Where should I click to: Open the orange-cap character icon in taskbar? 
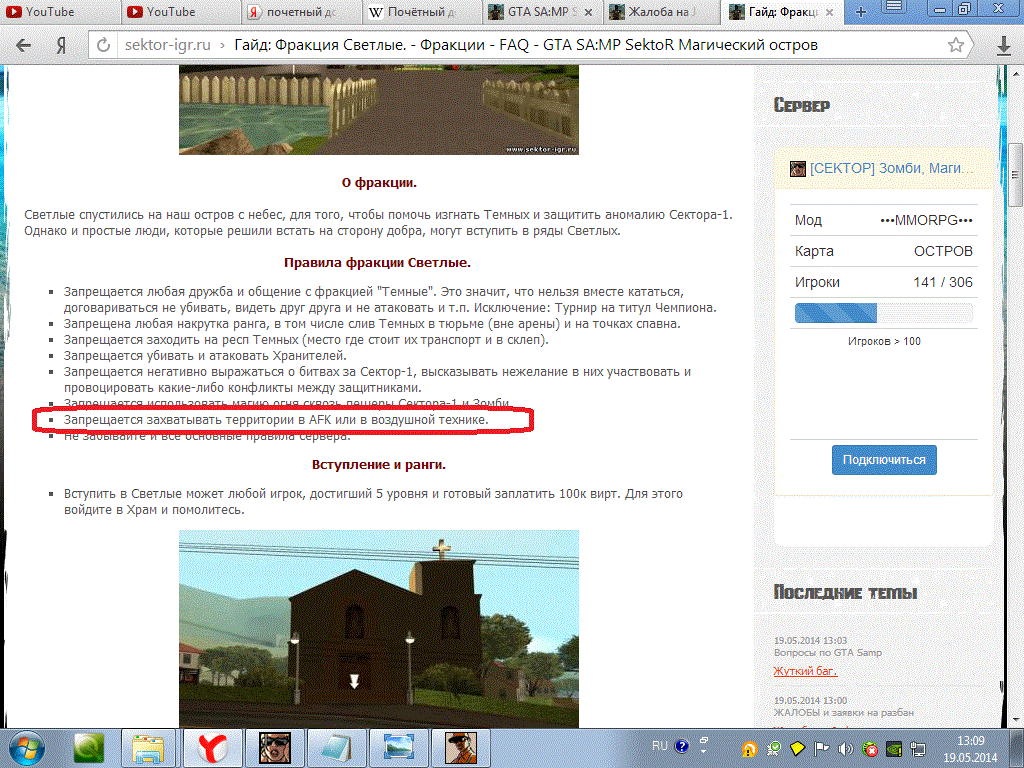(460, 748)
